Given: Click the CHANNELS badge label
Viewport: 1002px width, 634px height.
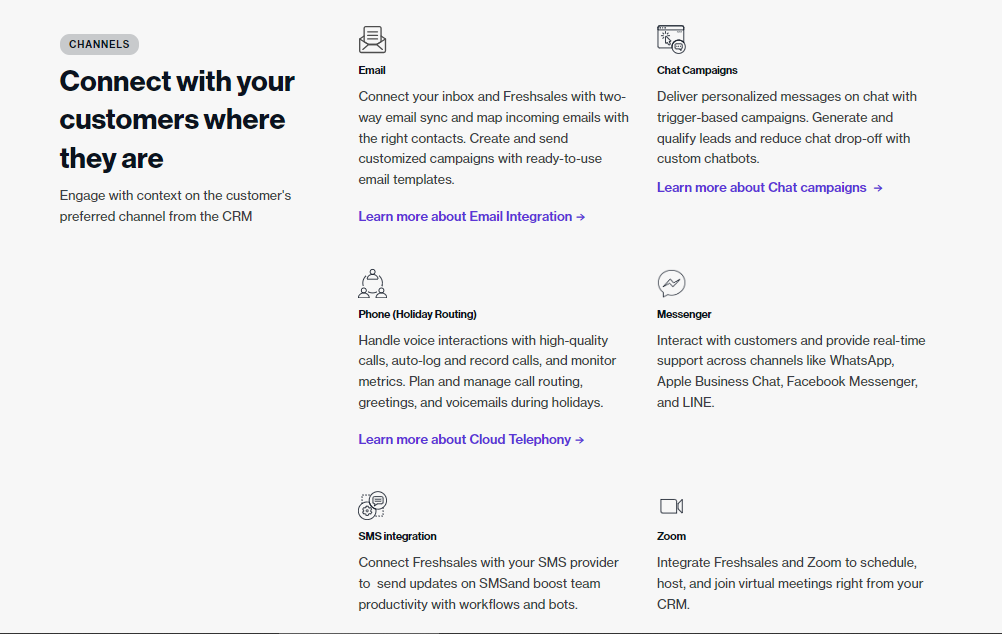Looking at the screenshot, I should (x=99, y=44).
